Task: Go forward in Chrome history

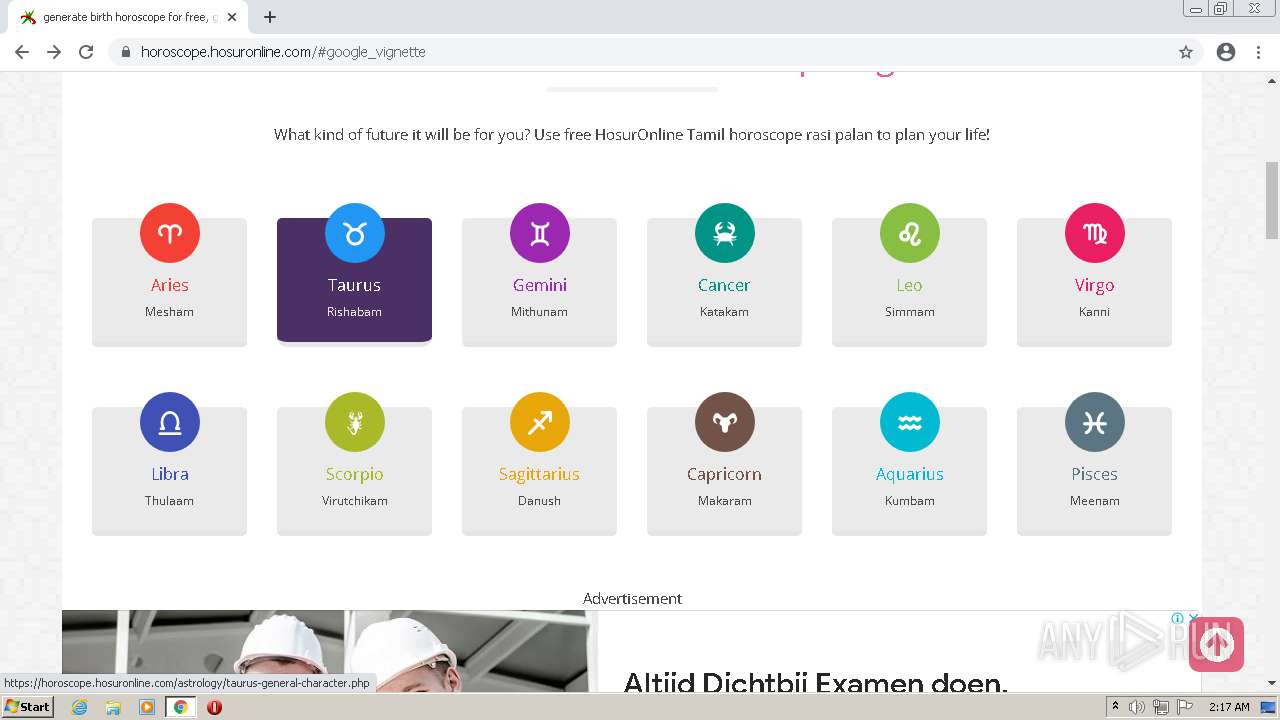Action: click(54, 52)
